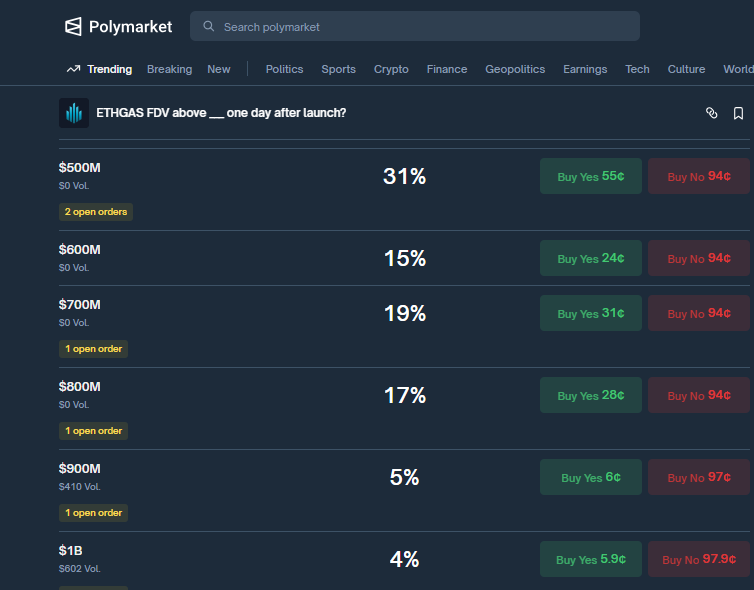Viewport: 754px width, 590px height.
Task: Click Buy Yes 55¢ for $500M
Action: [591, 176]
